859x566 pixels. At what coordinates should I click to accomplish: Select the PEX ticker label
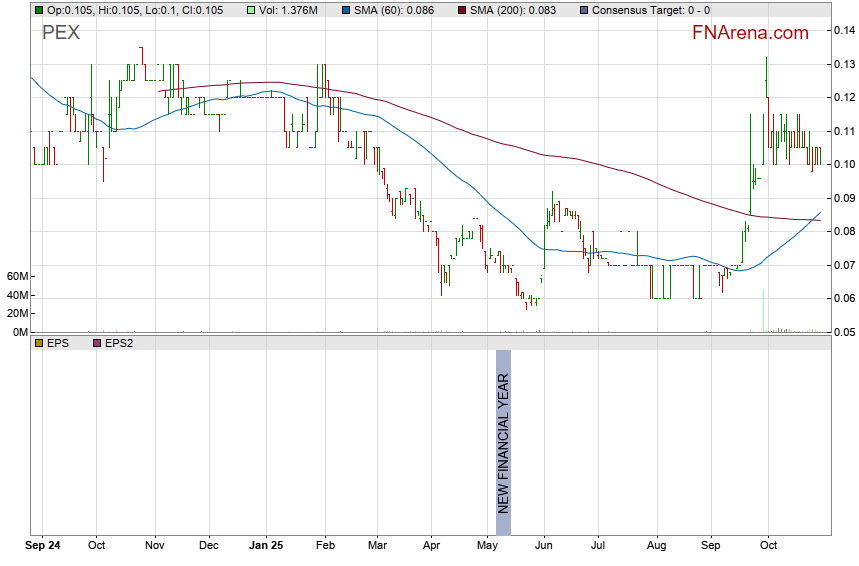pyautogui.click(x=61, y=33)
